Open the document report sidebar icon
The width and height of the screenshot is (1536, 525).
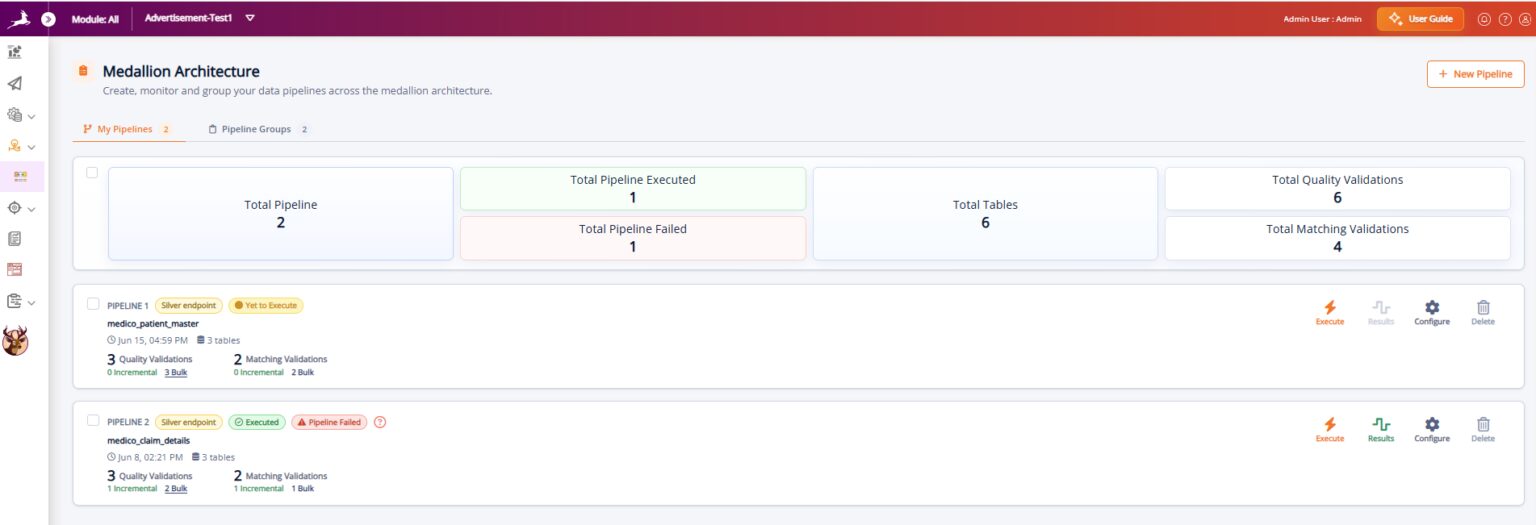pos(15,239)
